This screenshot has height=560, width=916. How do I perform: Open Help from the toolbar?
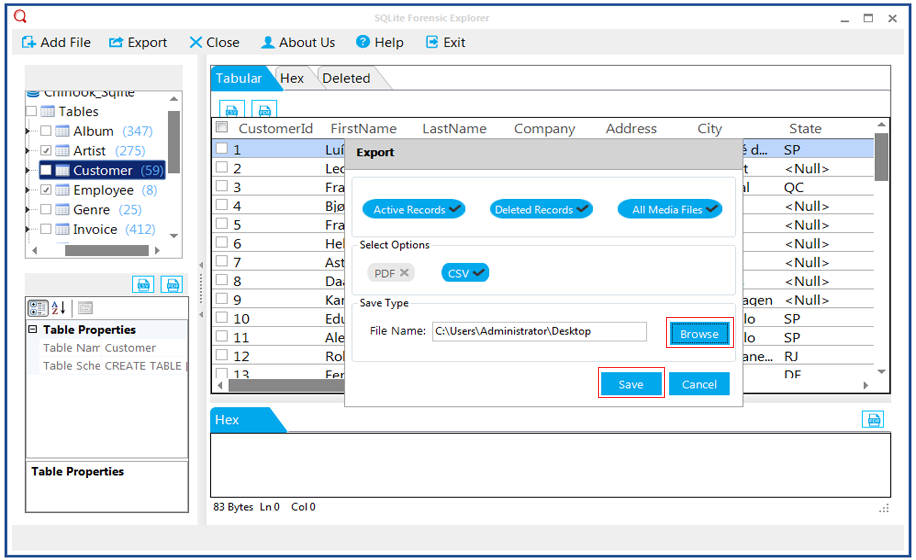pyautogui.click(x=380, y=43)
